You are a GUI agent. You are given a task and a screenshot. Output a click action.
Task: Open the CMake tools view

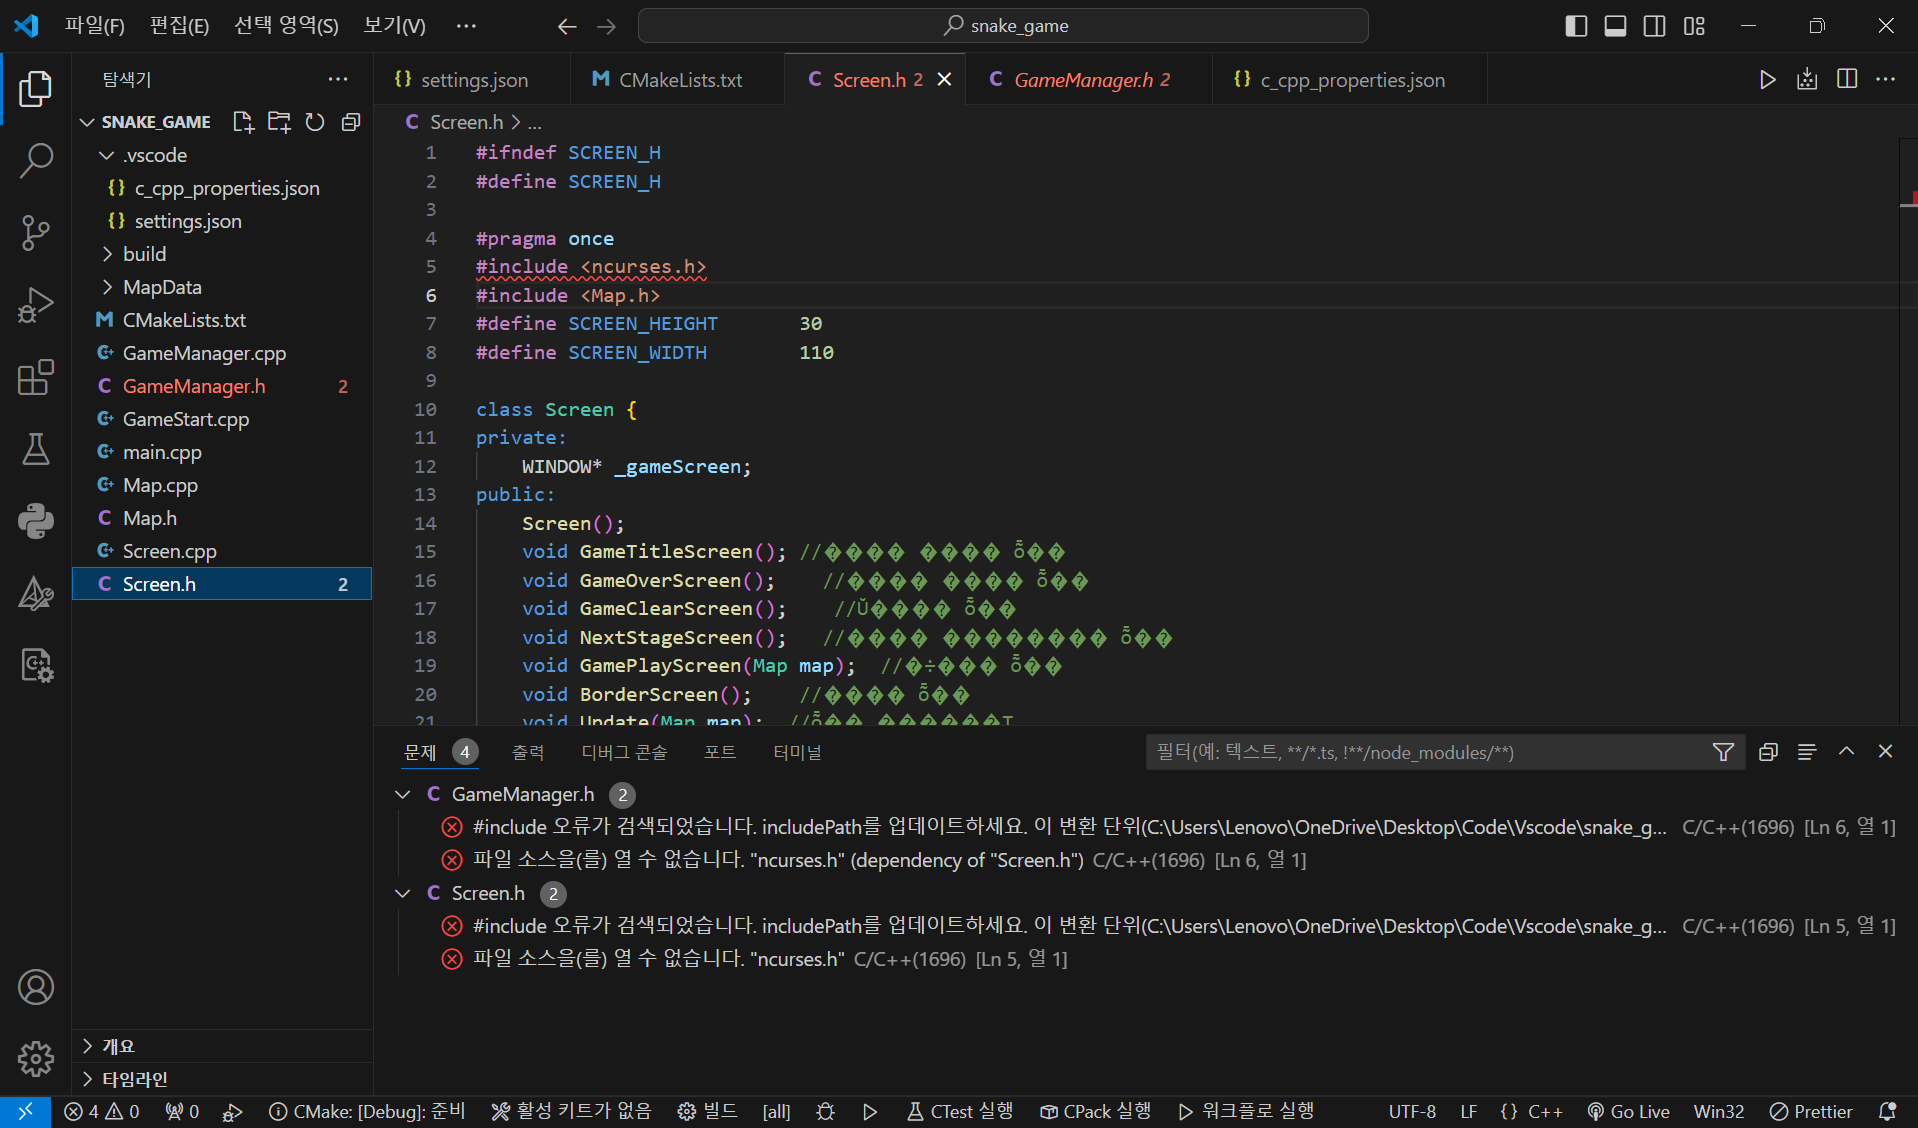click(x=36, y=593)
